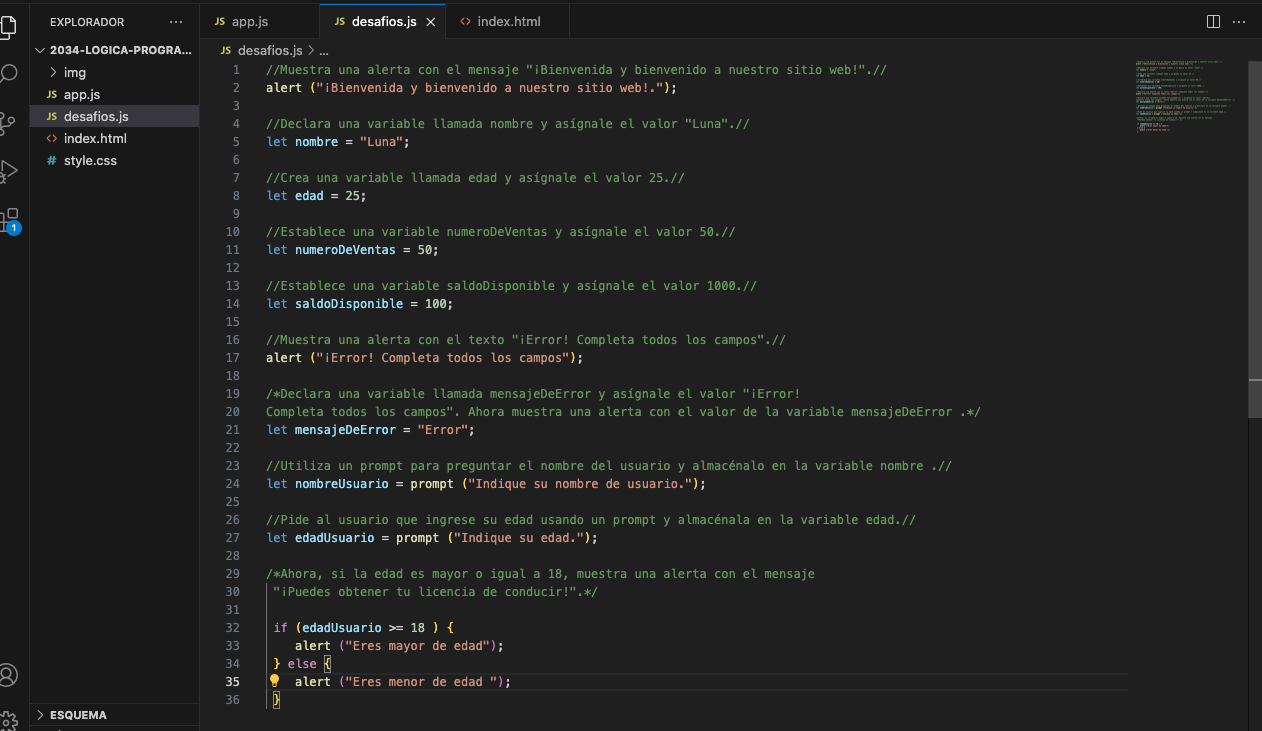Click numeroDeVentas on line 11
Image resolution: width=1262 pixels, height=731 pixels.
(x=345, y=250)
